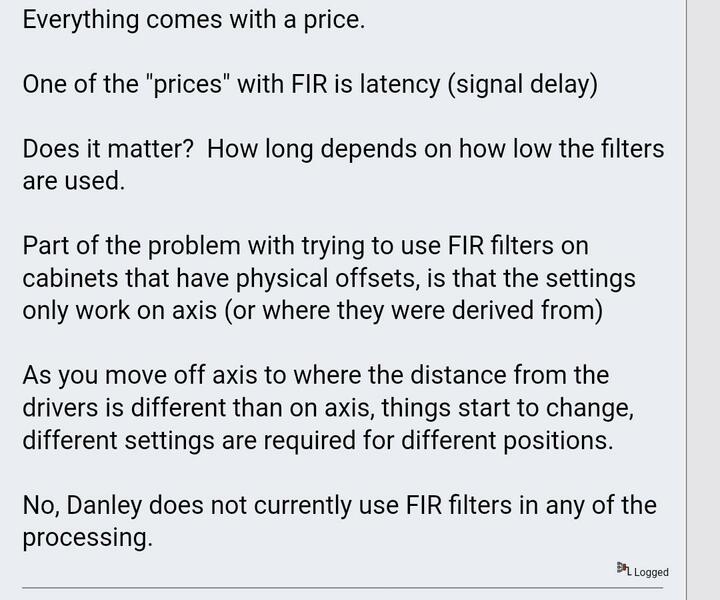Click the line starting "different settings are required"

tap(317, 439)
